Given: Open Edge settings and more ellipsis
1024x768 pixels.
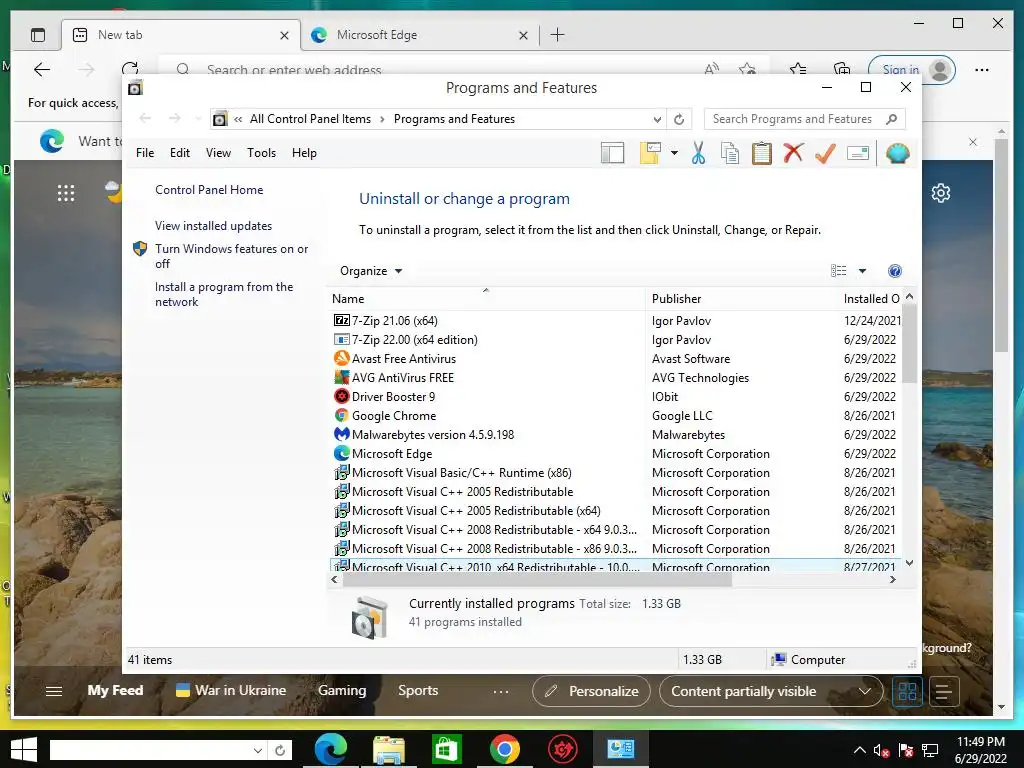Looking at the screenshot, I should (982, 70).
